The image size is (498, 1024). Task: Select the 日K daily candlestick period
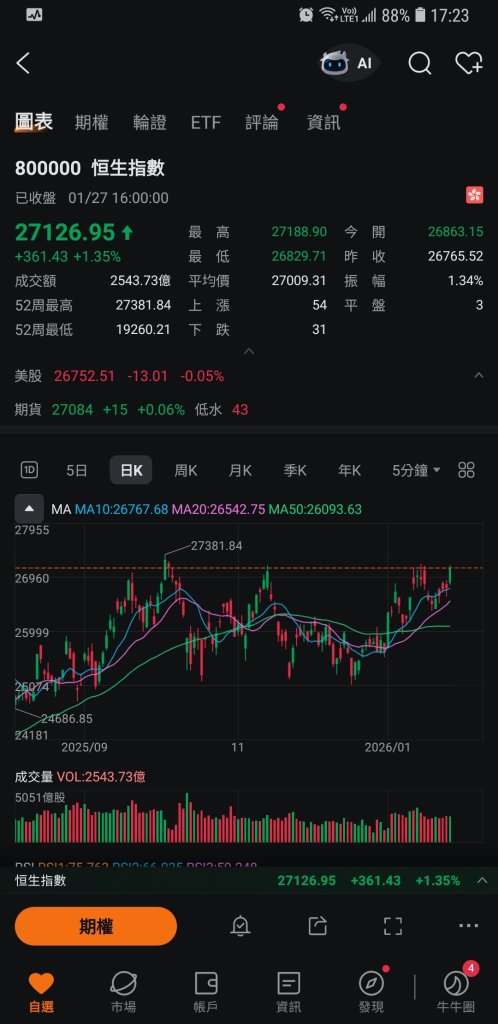(x=131, y=470)
